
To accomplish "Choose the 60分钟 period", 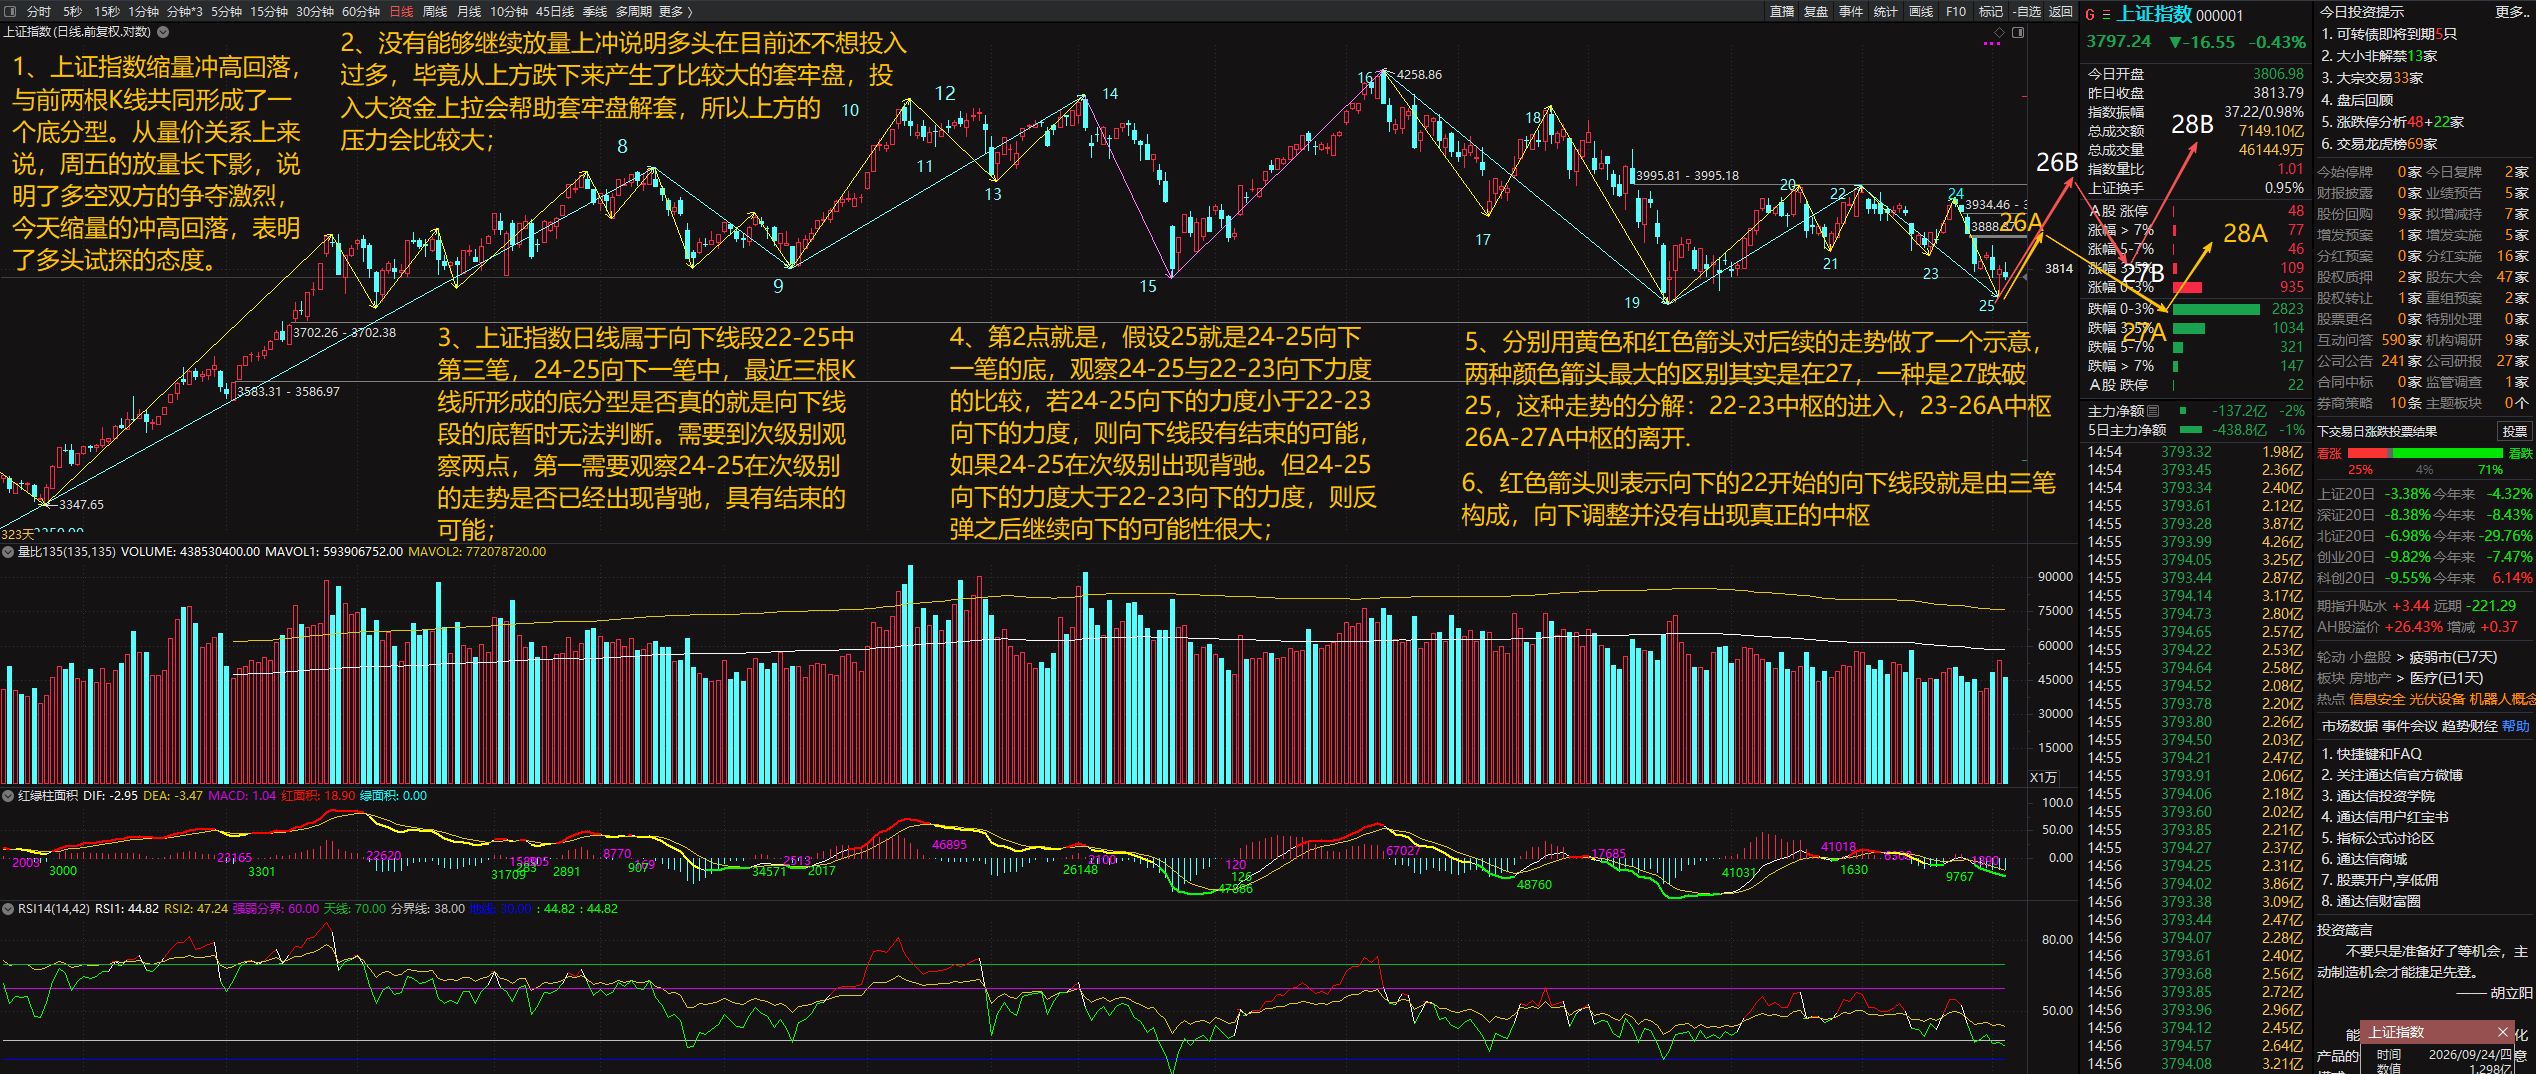I will click(x=361, y=11).
